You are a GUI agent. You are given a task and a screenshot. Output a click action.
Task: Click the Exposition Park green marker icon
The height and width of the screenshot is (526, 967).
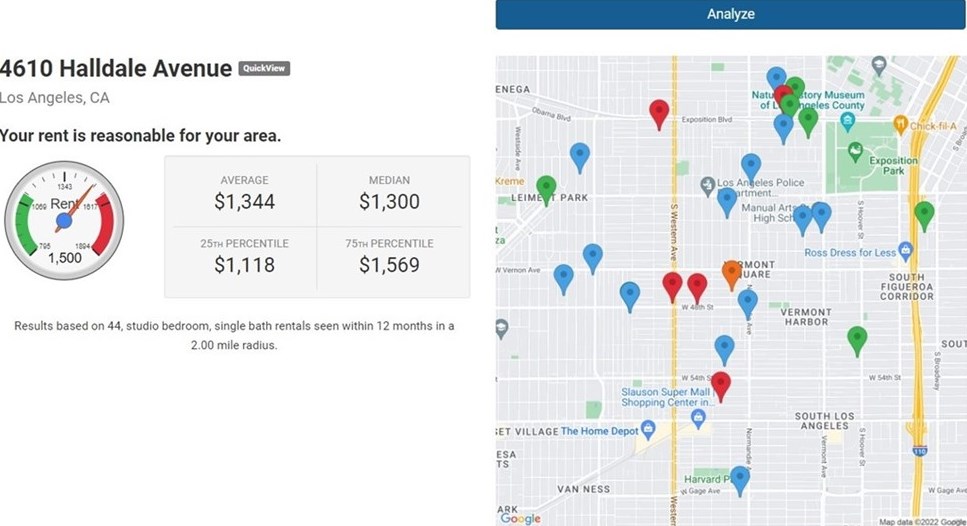pos(855,152)
